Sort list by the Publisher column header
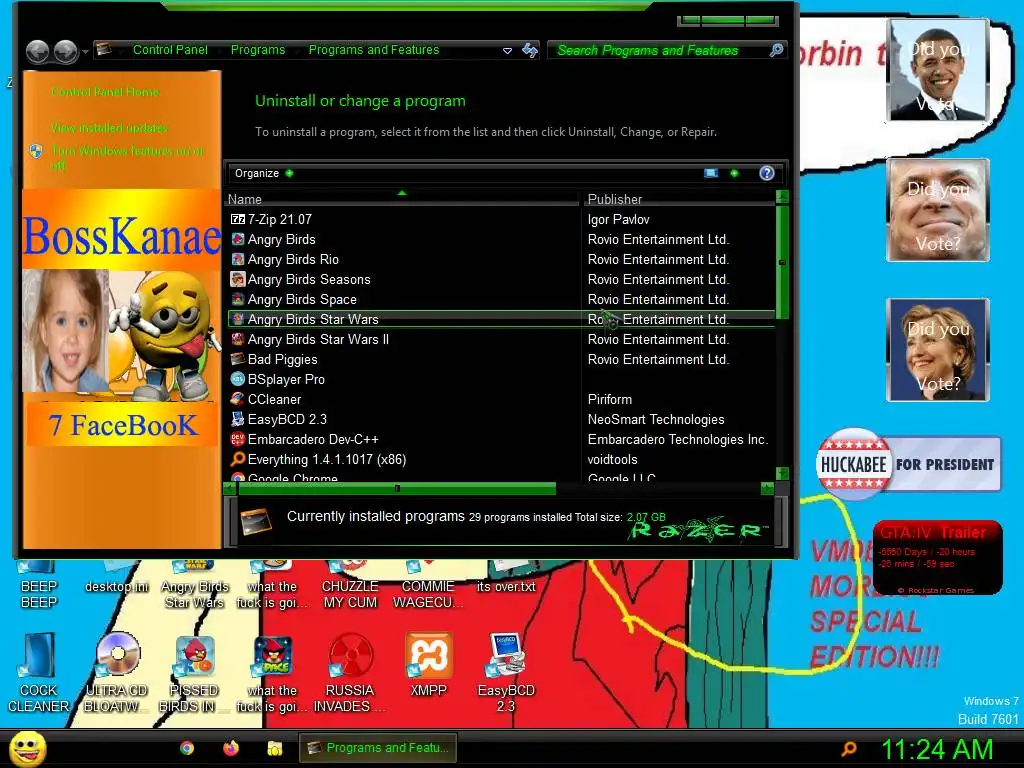Viewport: 1024px width, 768px height. coord(678,199)
